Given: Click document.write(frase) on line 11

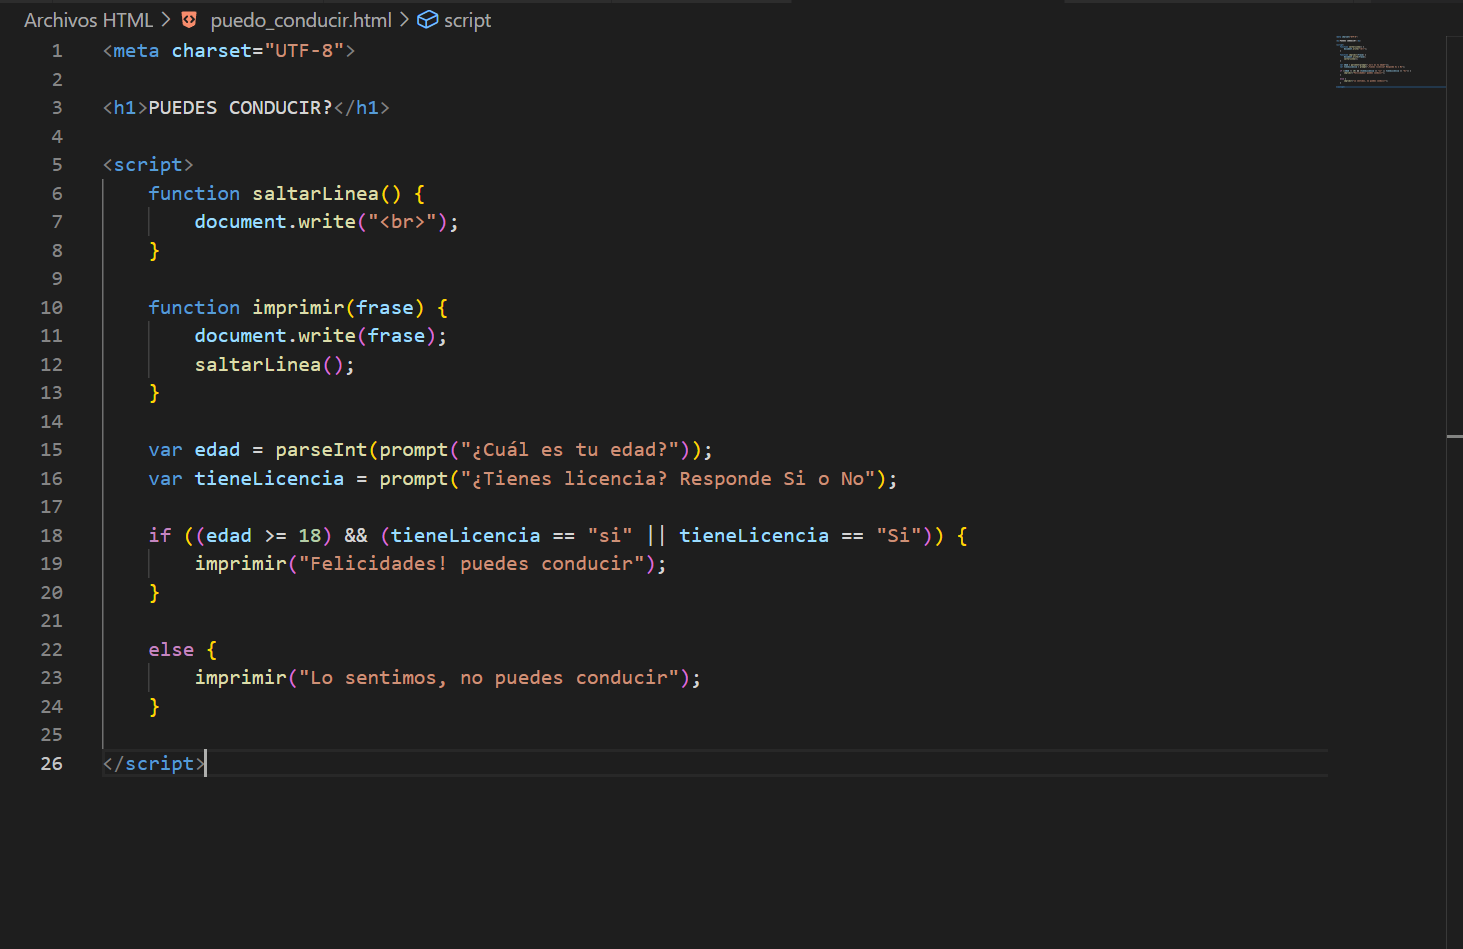Looking at the screenshot, I should [x=315, y=336].
